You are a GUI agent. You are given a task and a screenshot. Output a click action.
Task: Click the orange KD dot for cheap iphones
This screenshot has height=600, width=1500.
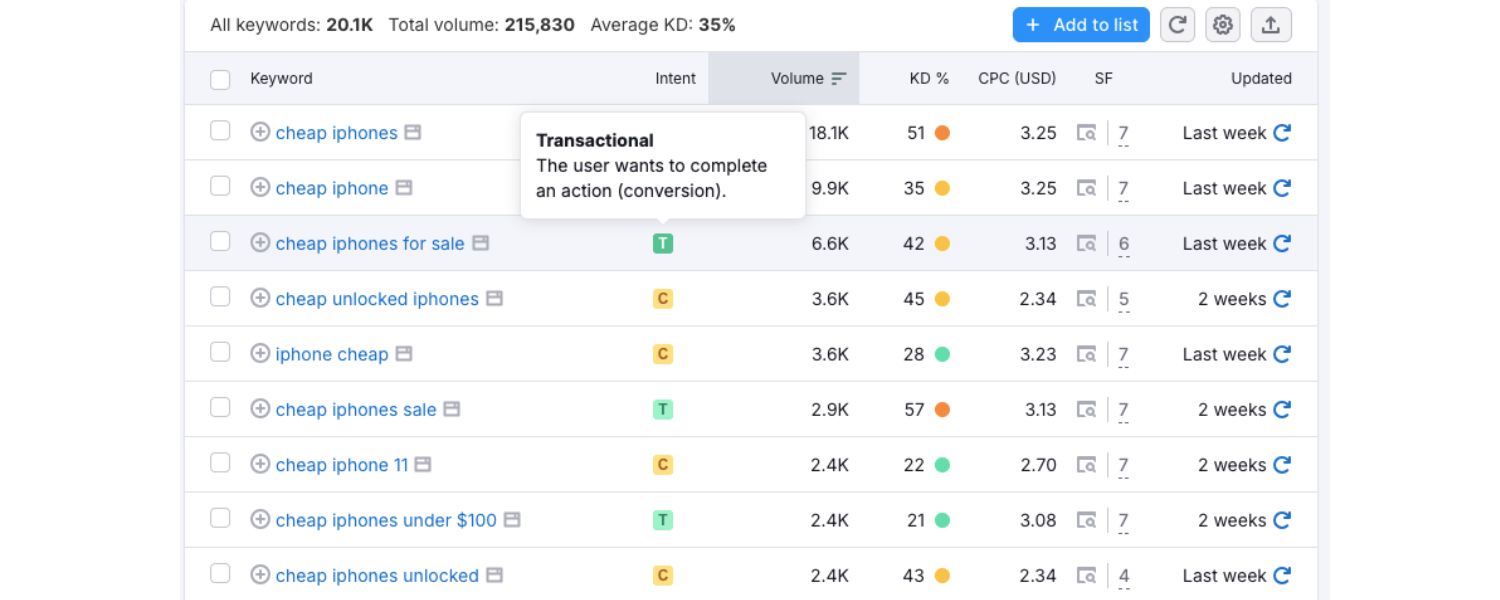tap(941, 133)
